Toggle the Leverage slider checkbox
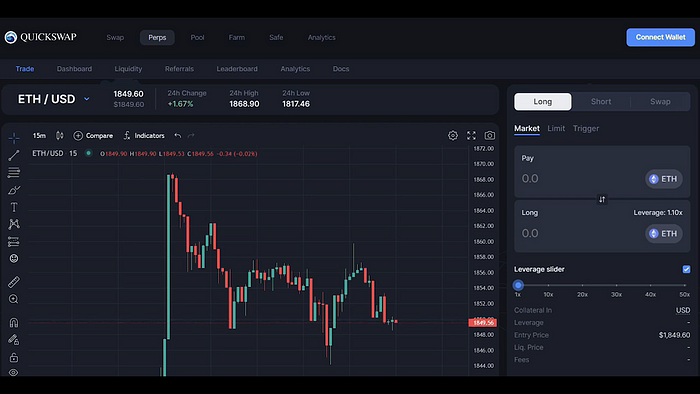The image size is (700, 394). coord(686,269)
